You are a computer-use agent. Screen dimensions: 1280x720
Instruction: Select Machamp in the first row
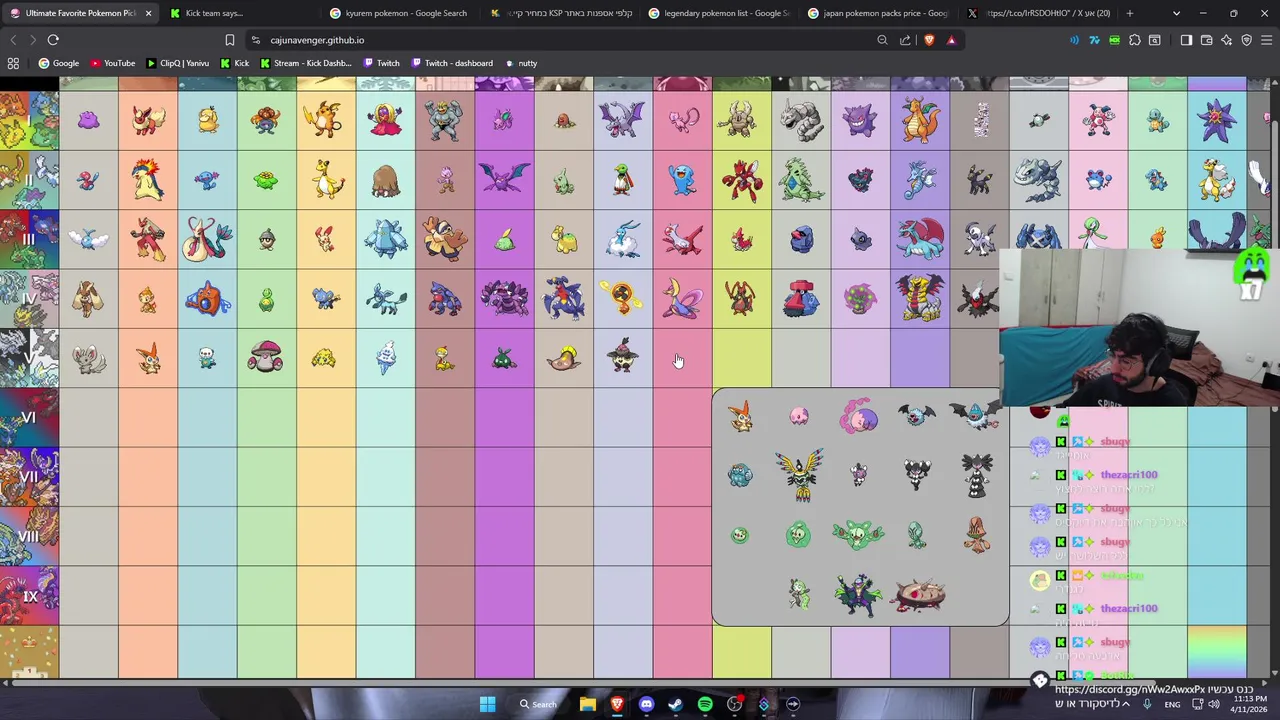pos(444,120)
